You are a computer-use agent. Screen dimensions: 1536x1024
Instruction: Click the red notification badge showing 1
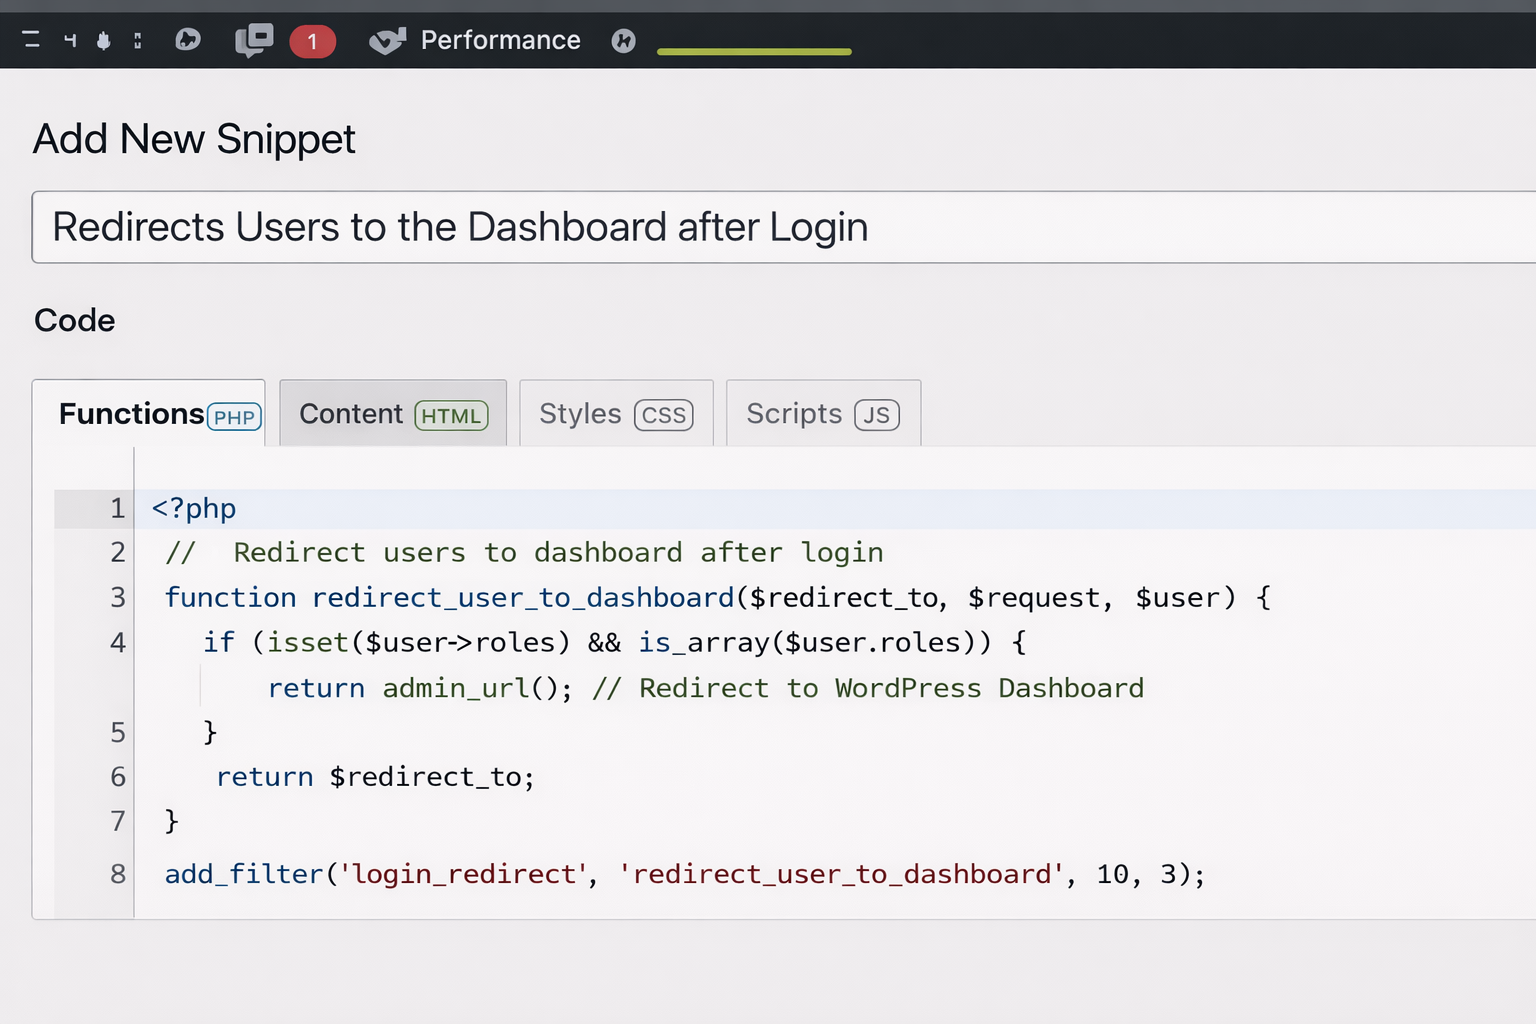[312, 41]
